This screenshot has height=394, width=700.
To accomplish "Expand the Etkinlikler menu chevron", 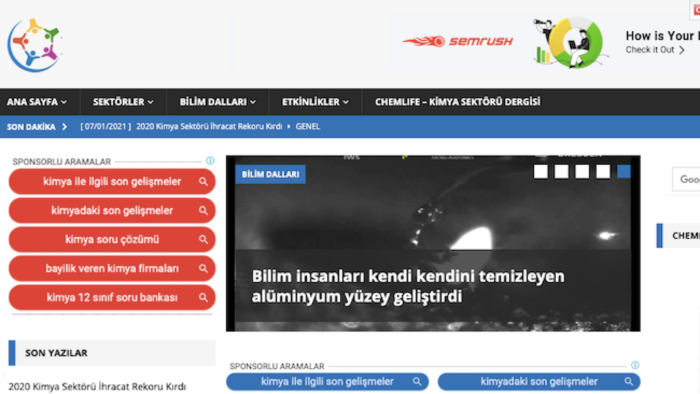I will (x=346, y=102).
